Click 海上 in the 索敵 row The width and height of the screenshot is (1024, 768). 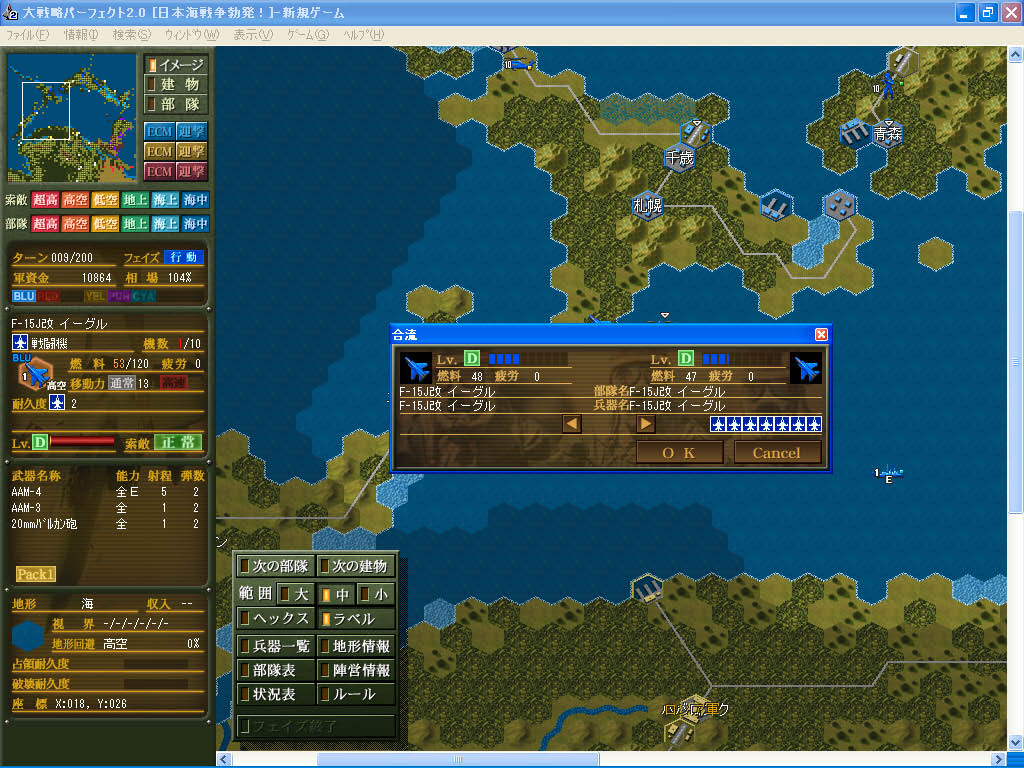165,200
